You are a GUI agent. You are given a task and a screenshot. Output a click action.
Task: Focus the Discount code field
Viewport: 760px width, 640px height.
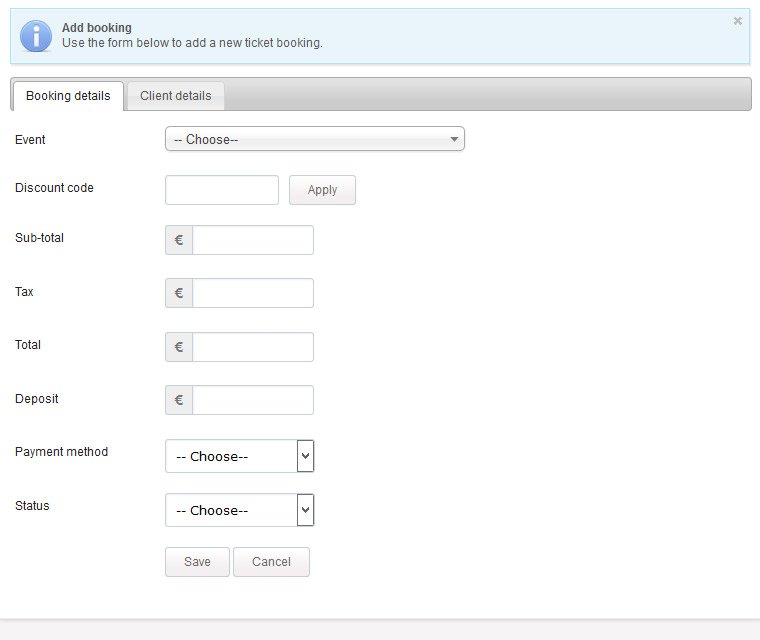(222, 190)
